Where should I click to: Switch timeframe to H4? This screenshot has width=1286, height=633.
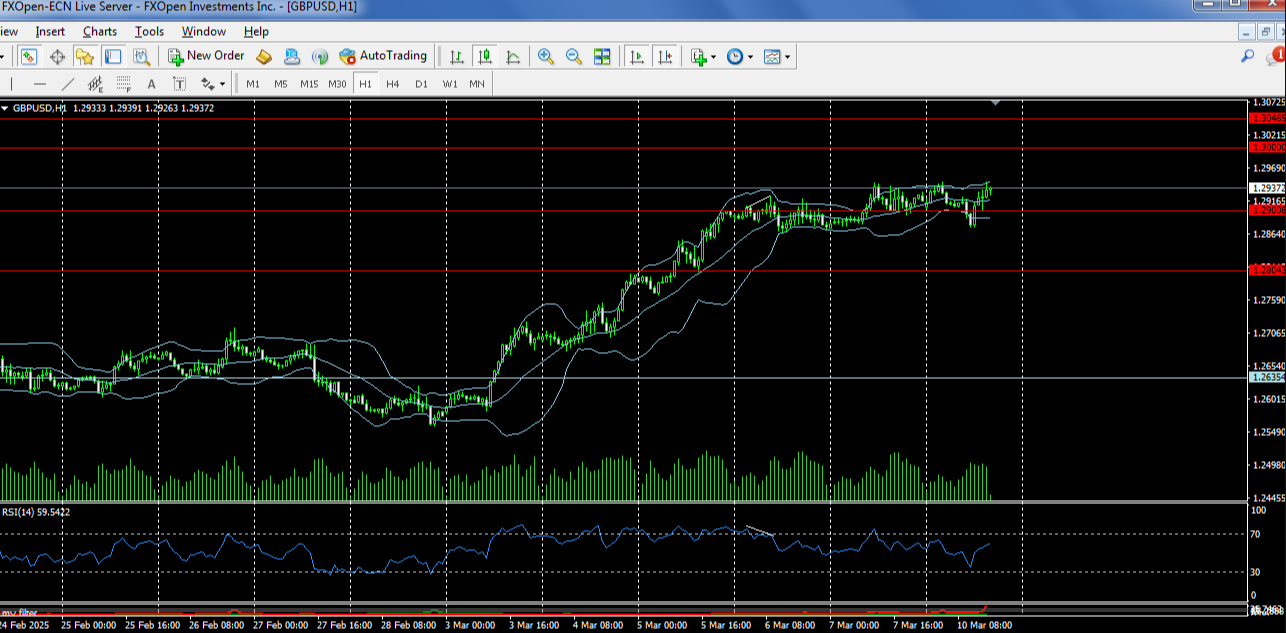pos(393,84)
